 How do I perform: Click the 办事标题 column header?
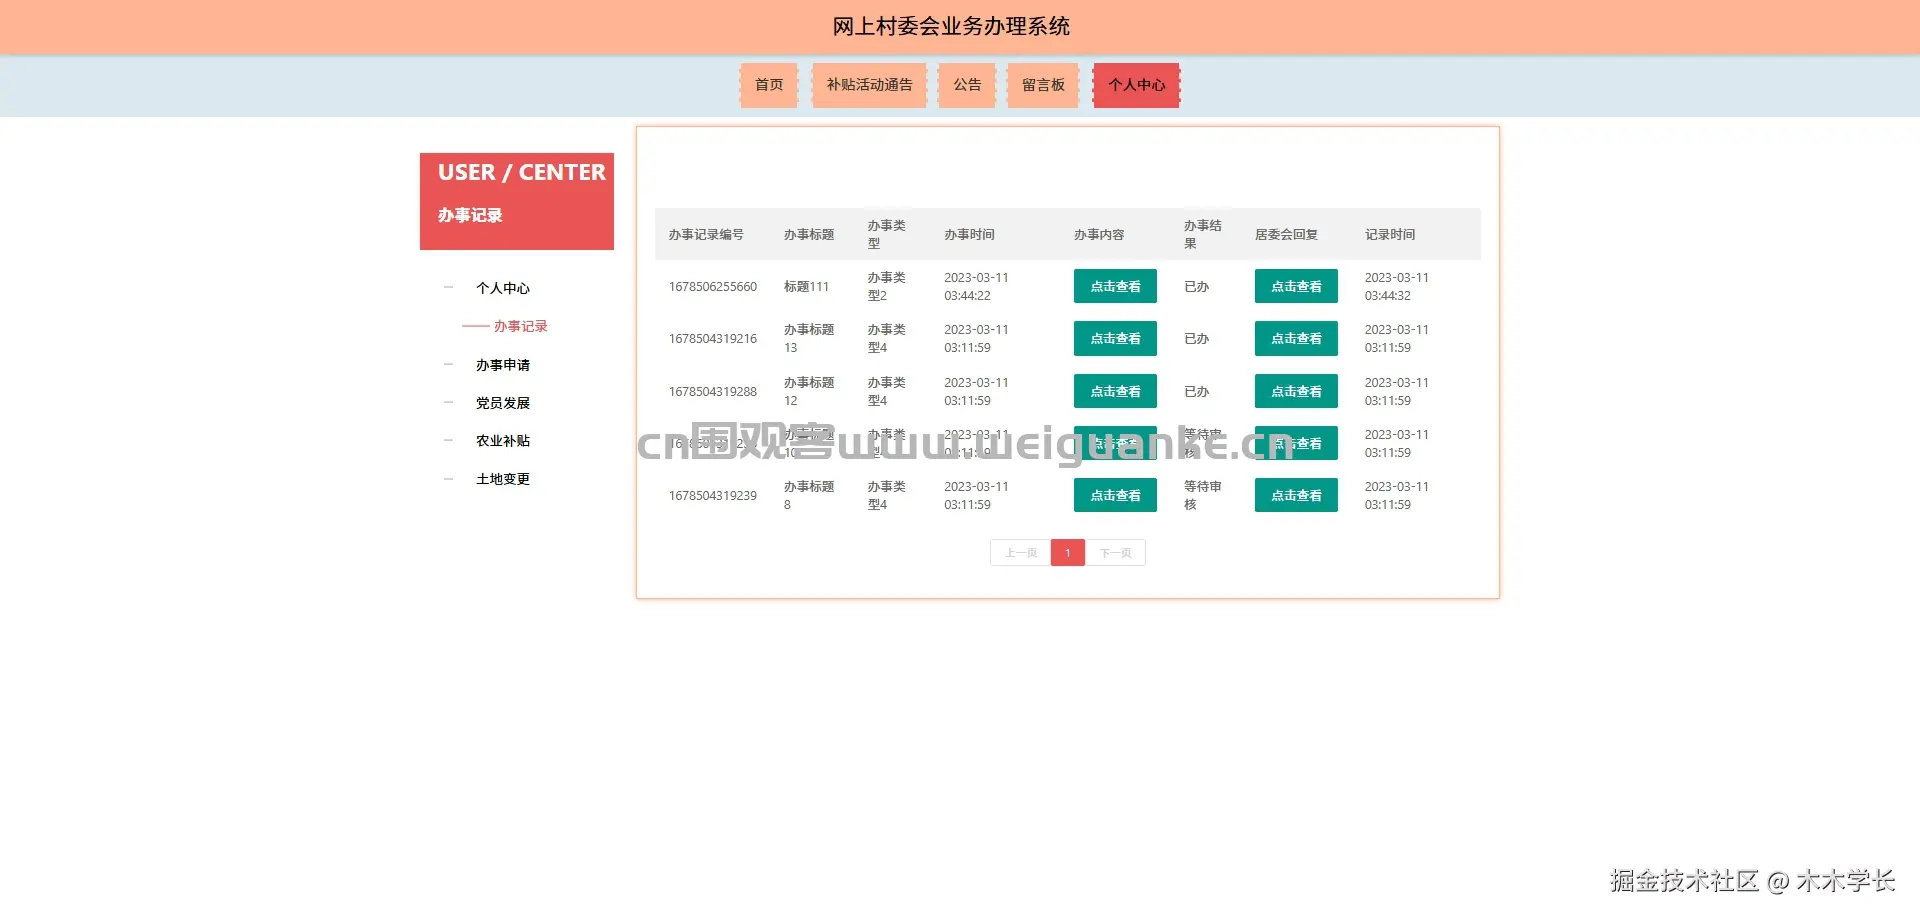[809, 234]
